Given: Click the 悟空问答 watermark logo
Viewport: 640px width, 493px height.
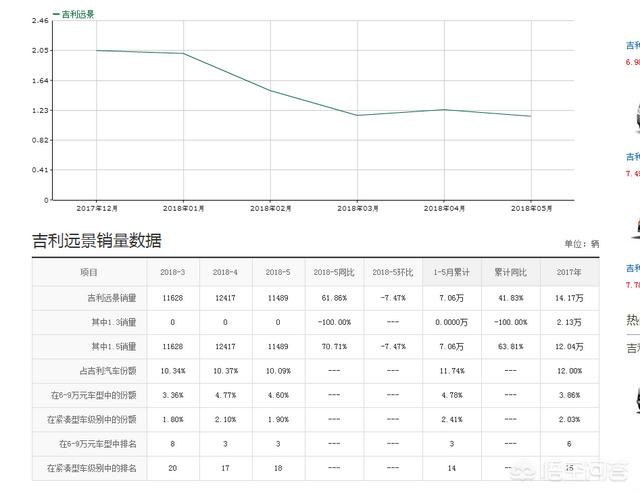Looking at the screenshot, I should 582,467.
